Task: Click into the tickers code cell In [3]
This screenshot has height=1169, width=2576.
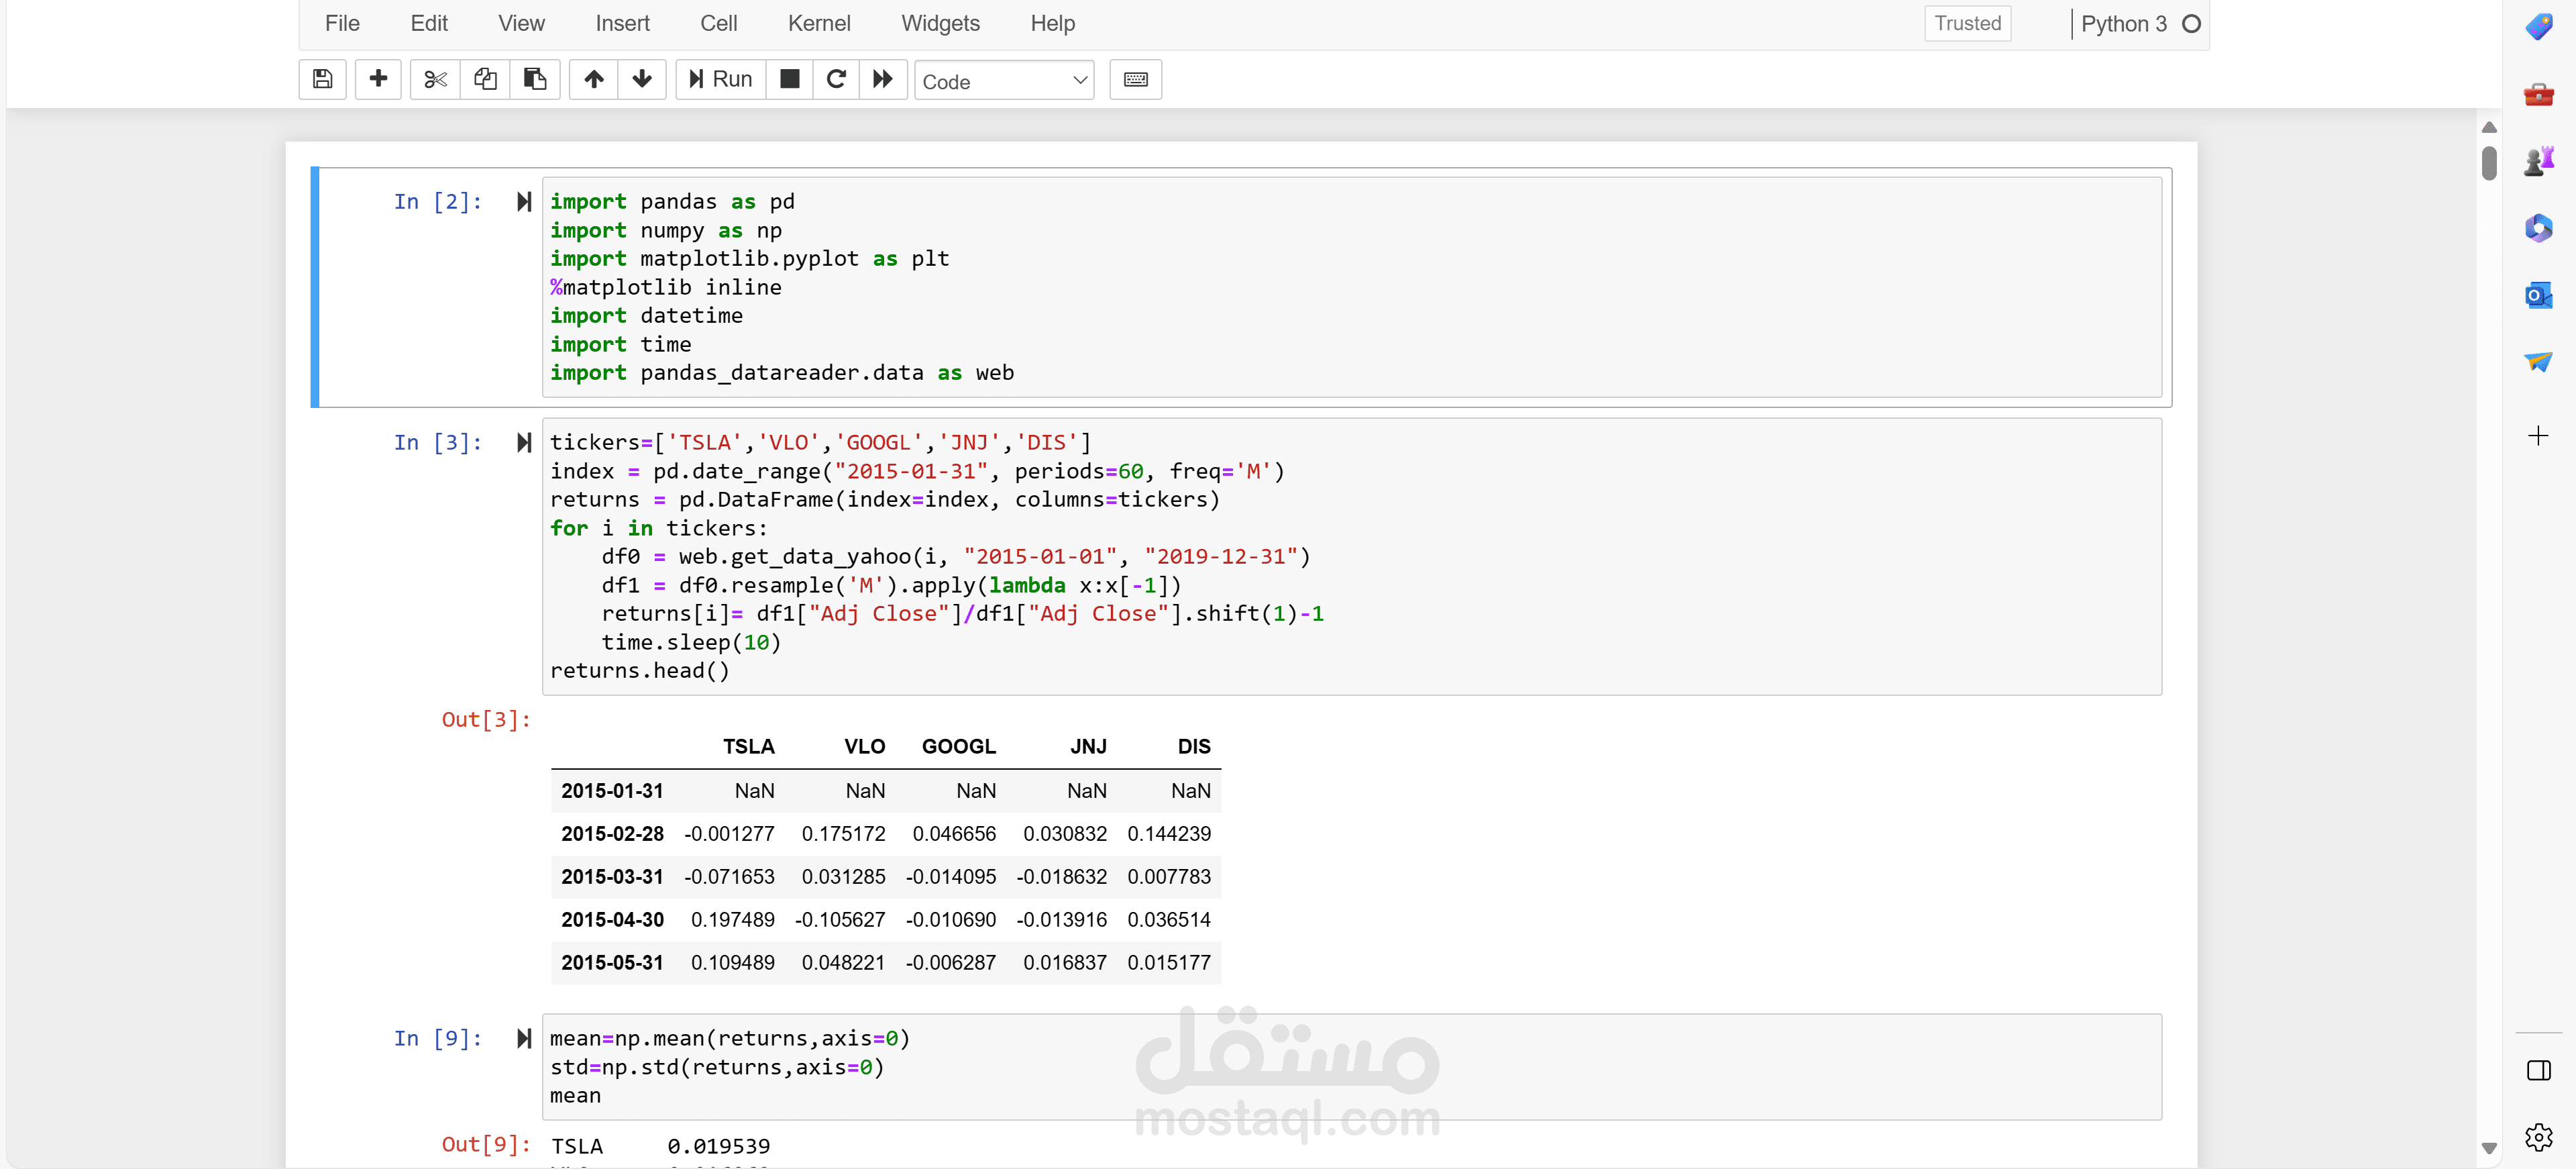Action: 1351,556
